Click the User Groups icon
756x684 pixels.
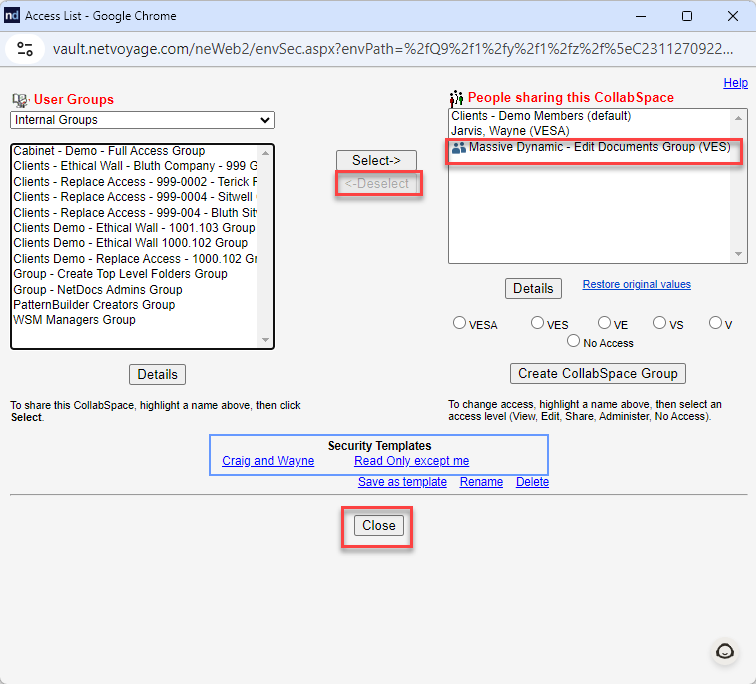[x=20, y=100]
